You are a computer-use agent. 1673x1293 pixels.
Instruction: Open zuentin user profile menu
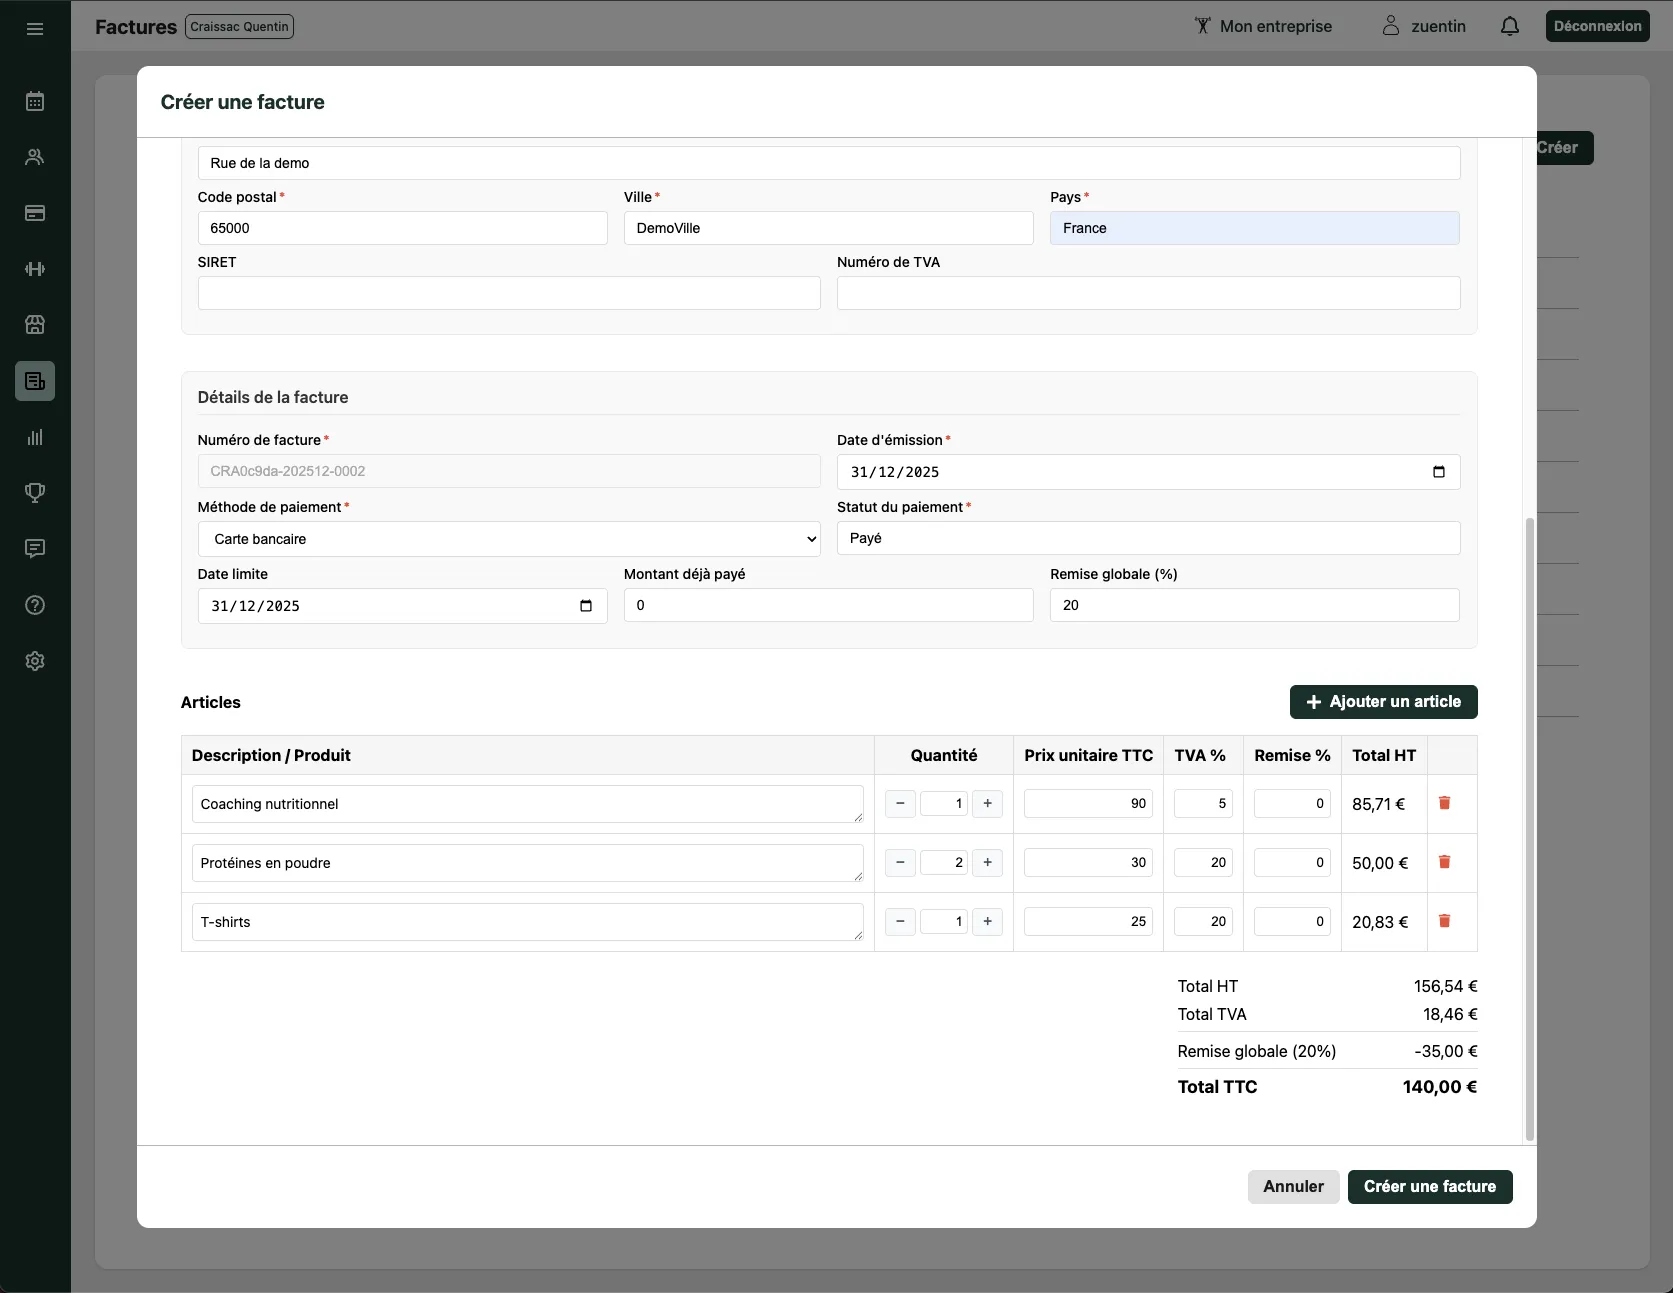click(x=1424, y=27)
